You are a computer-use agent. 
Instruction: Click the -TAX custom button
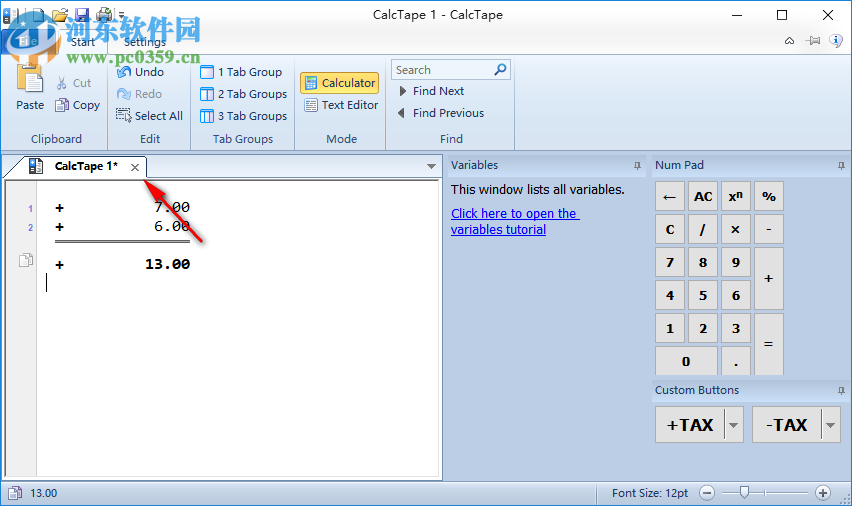point(787,424)
